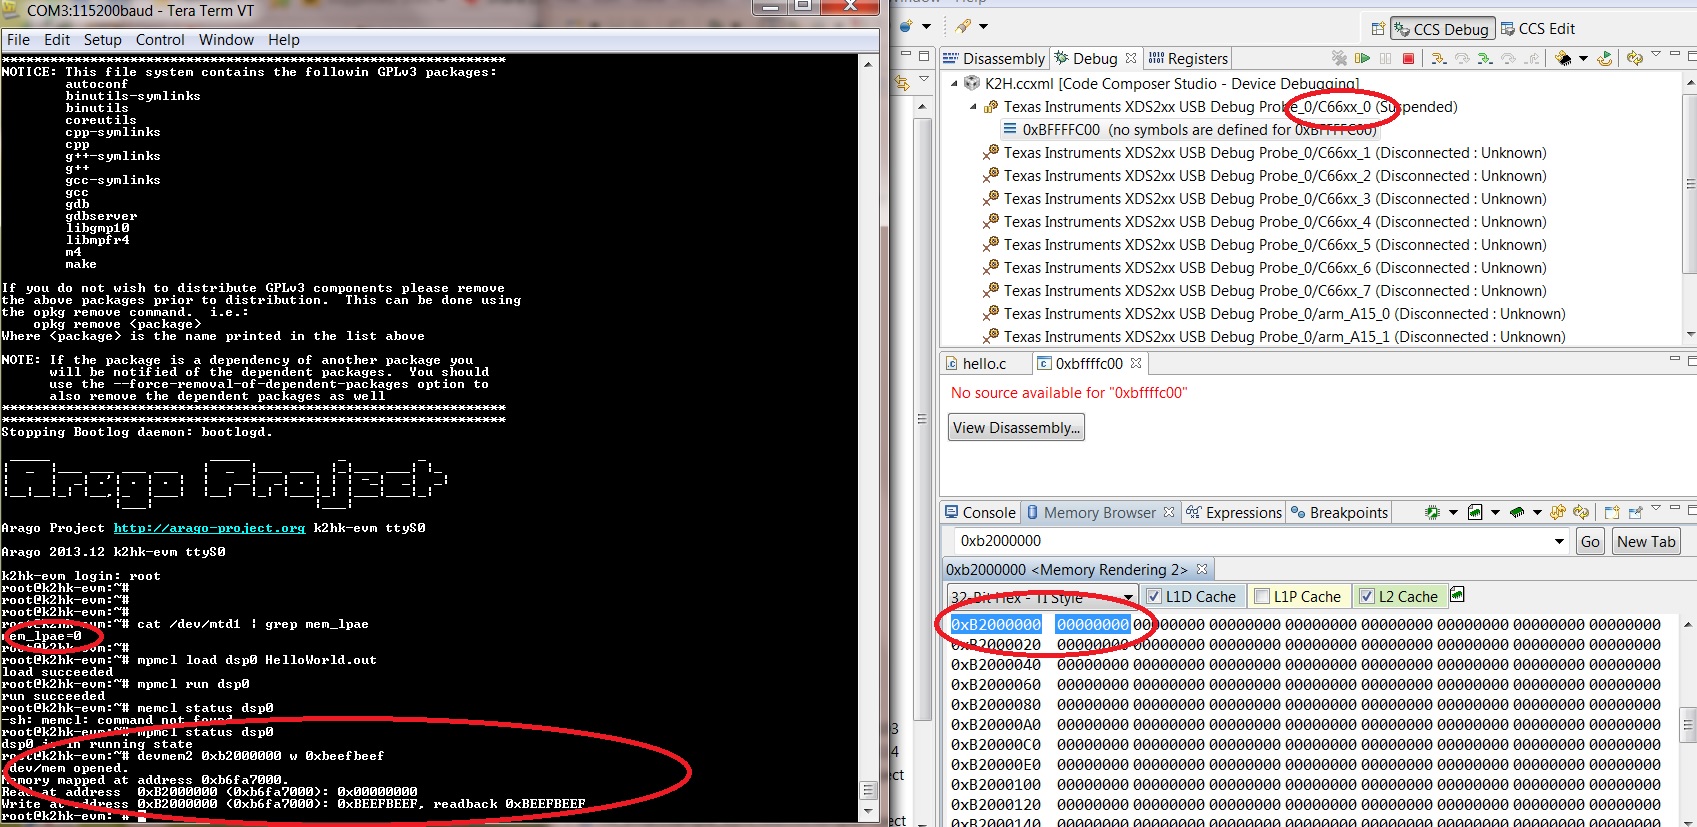Click the first yellow arrows icon in Memory Browser toolbar
Screen dimensions: 1697x827
coord(1558,512)
